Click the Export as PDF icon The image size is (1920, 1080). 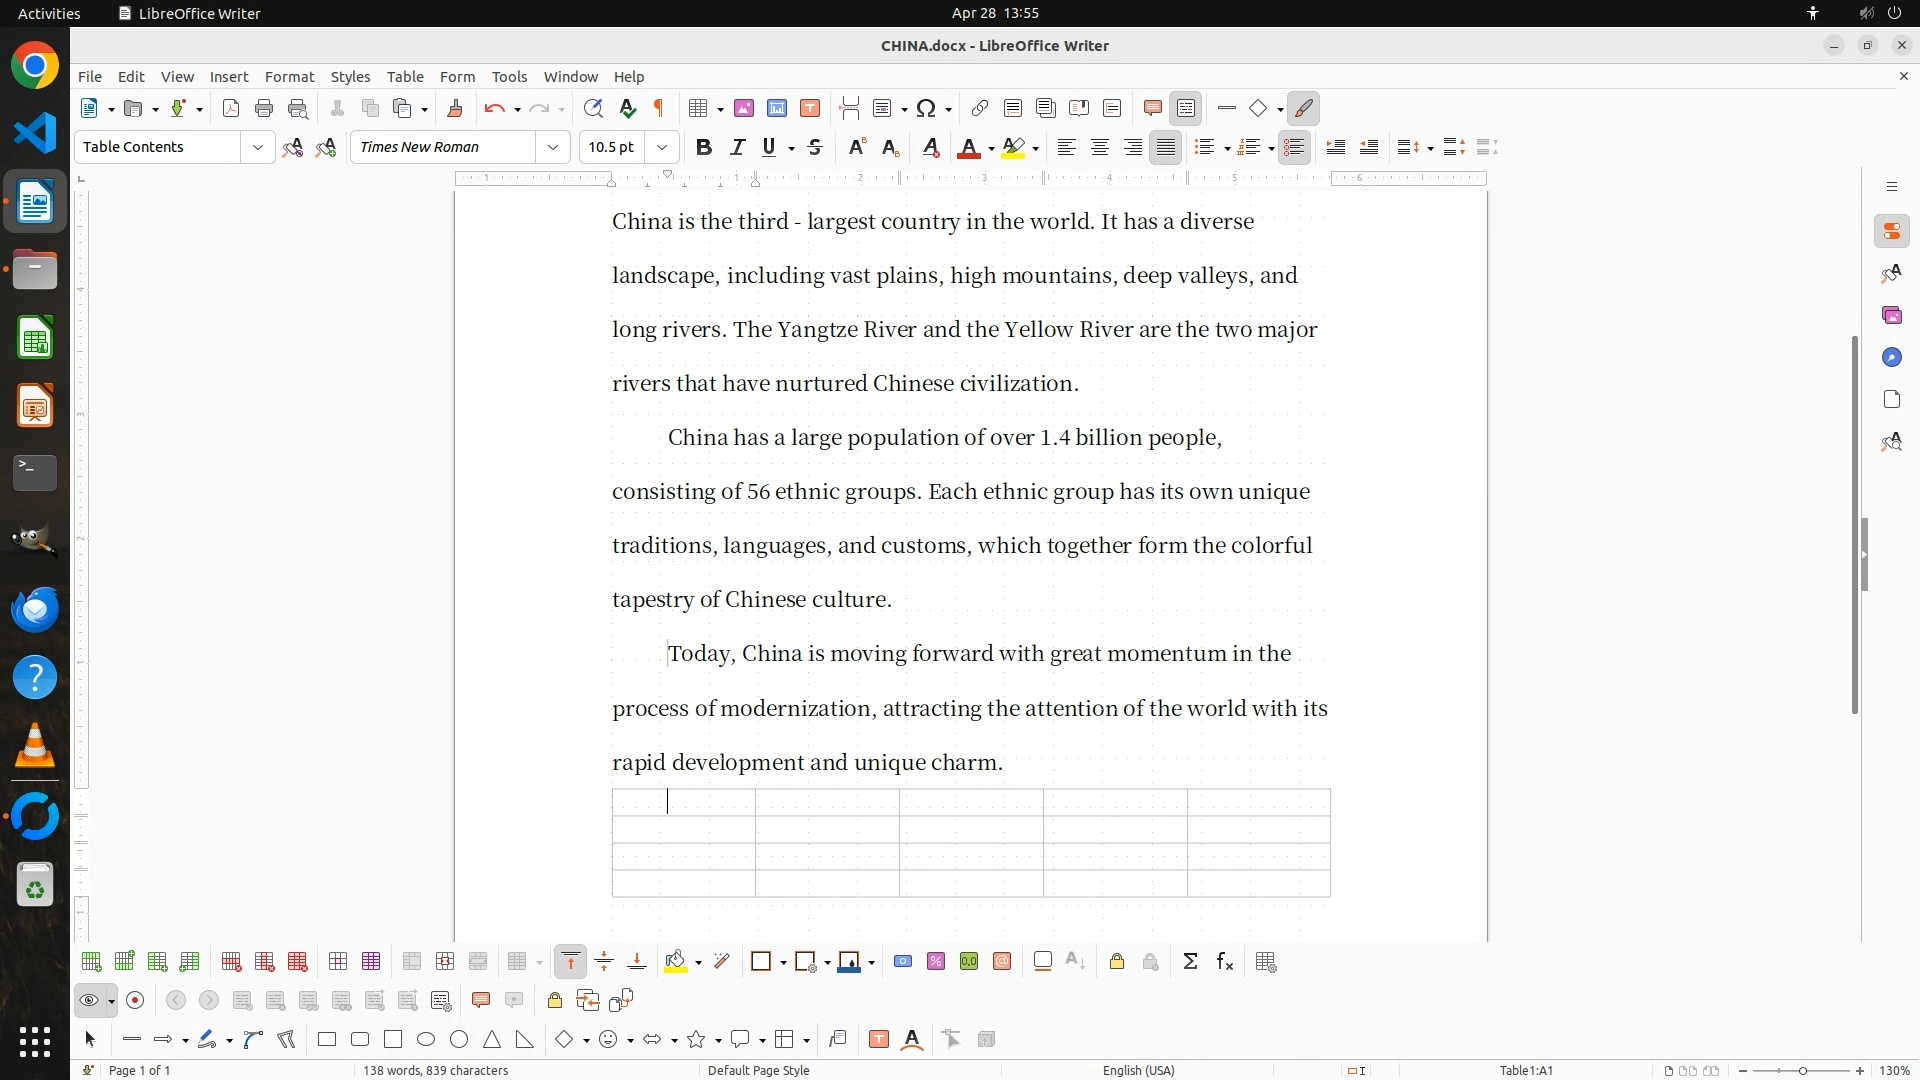pos(231,108)
